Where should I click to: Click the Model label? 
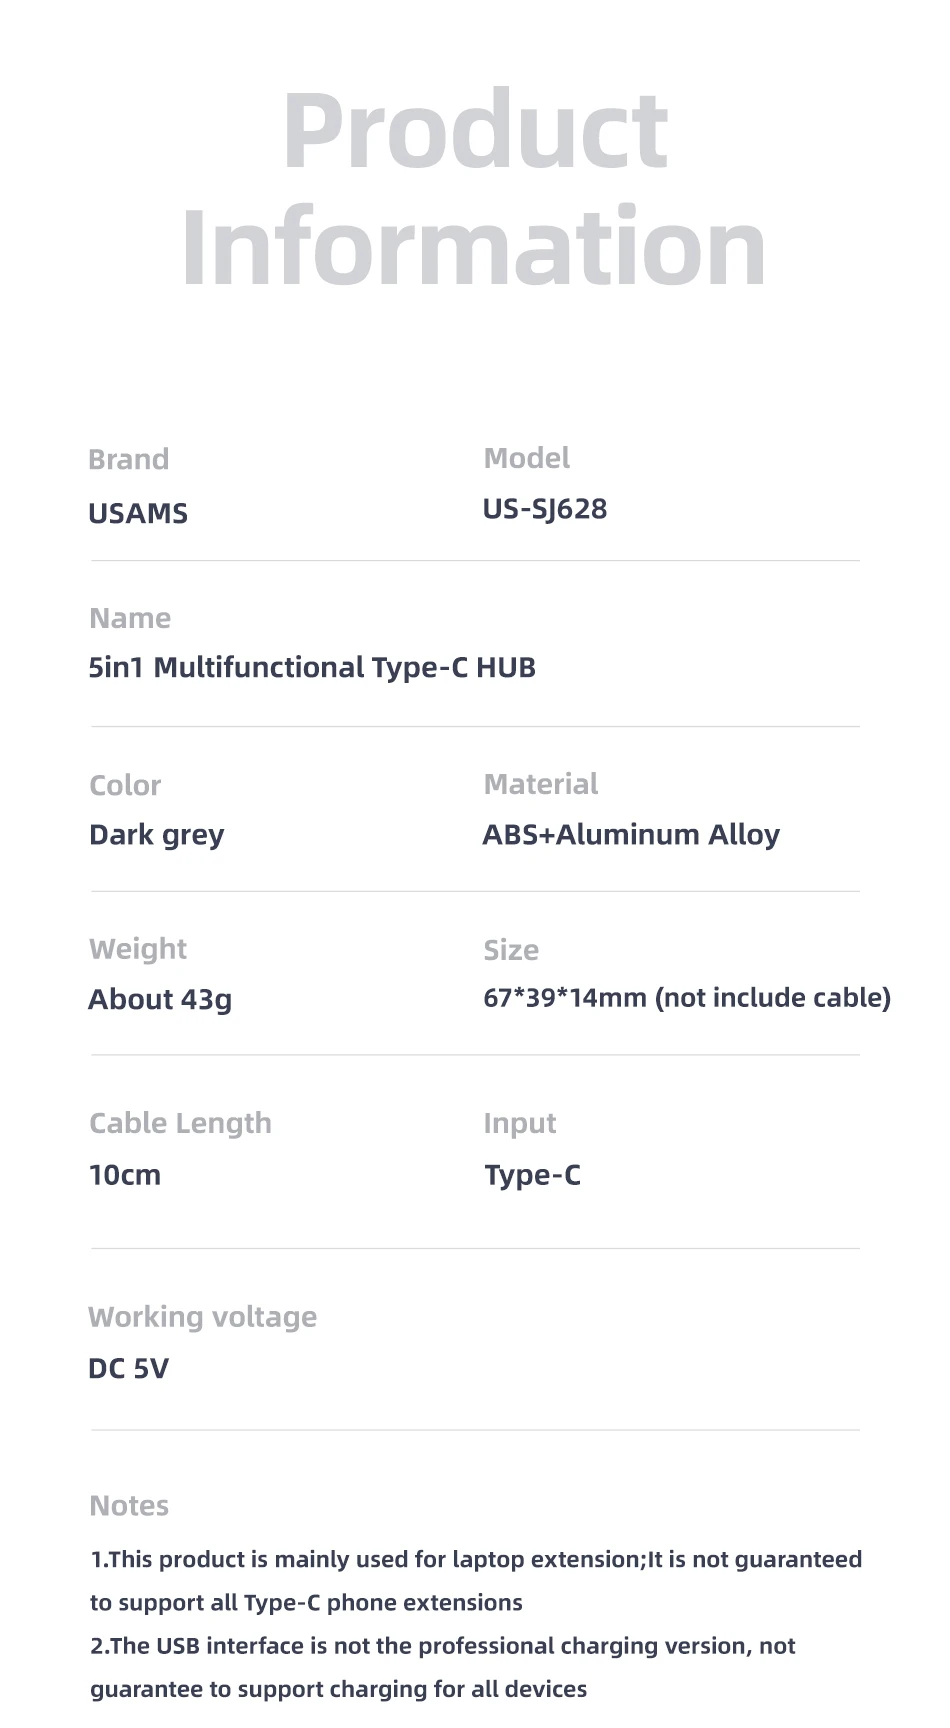coord(526,458)
